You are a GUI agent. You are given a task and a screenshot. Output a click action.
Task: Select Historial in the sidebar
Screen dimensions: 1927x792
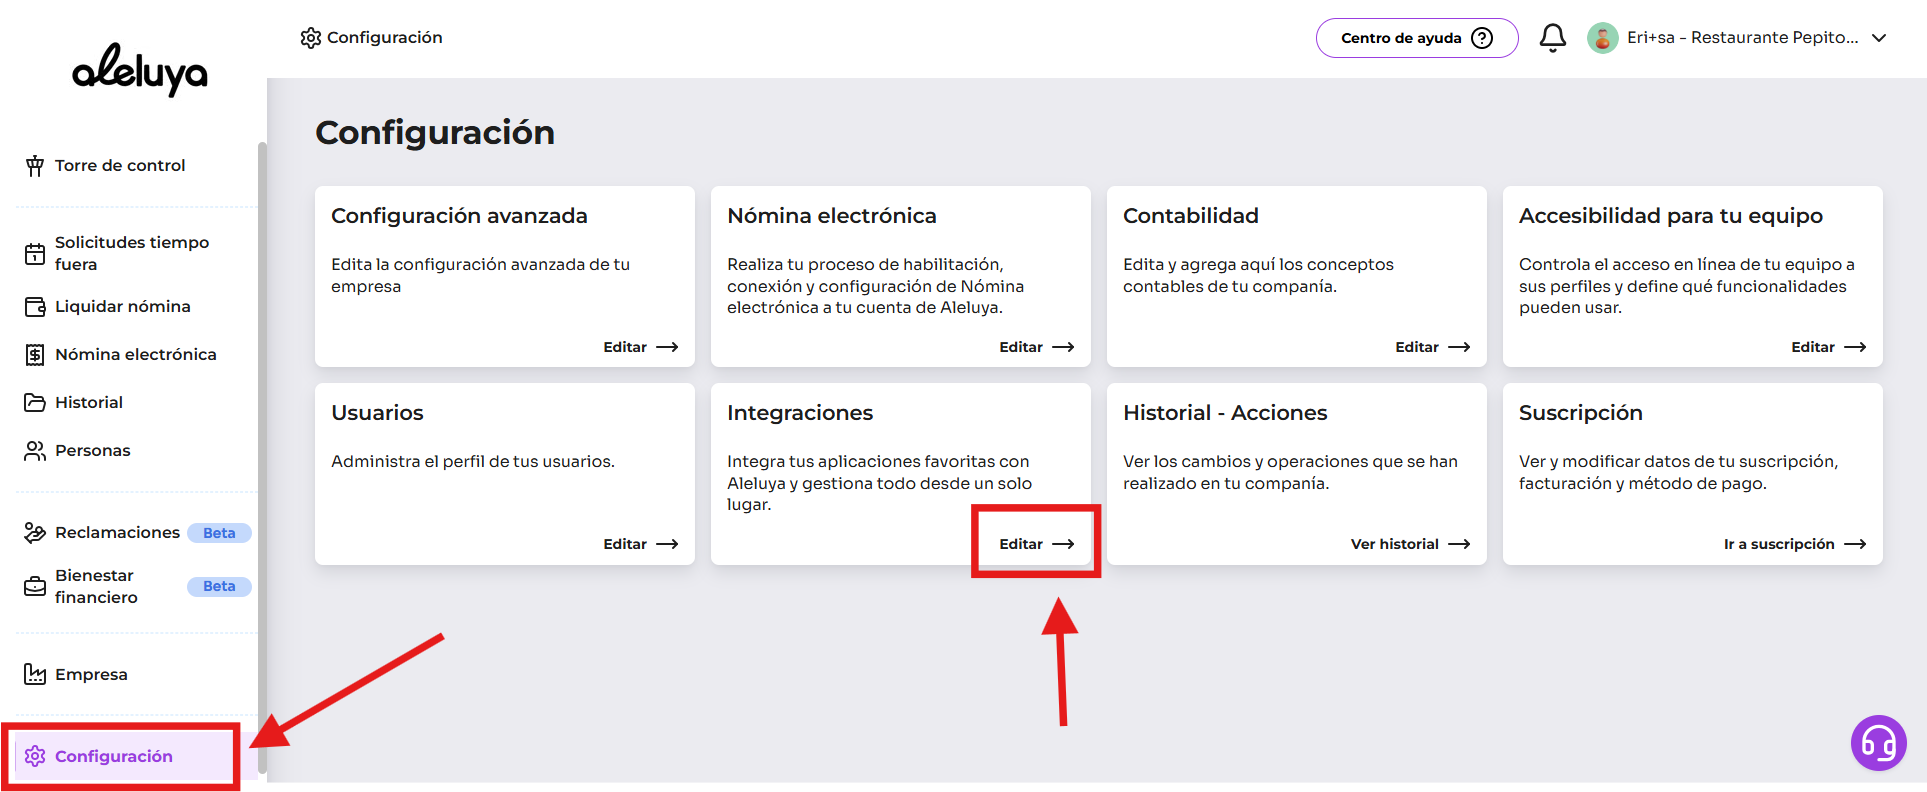point(89,403)
